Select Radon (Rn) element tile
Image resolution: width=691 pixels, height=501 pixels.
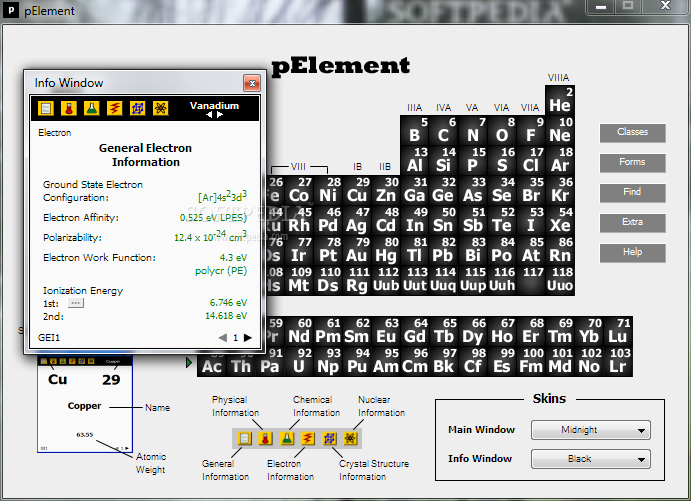560,250
